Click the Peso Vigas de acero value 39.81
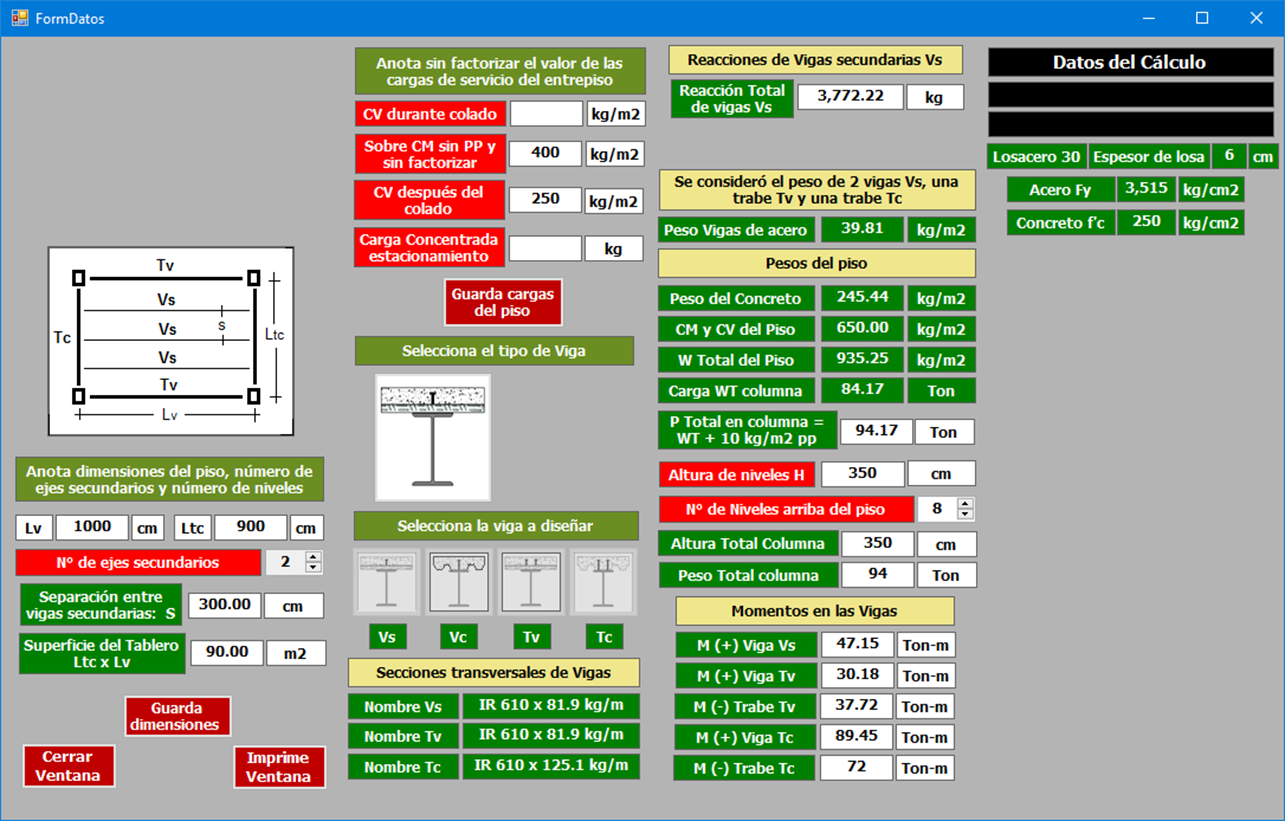 click(x=862, y=229)
